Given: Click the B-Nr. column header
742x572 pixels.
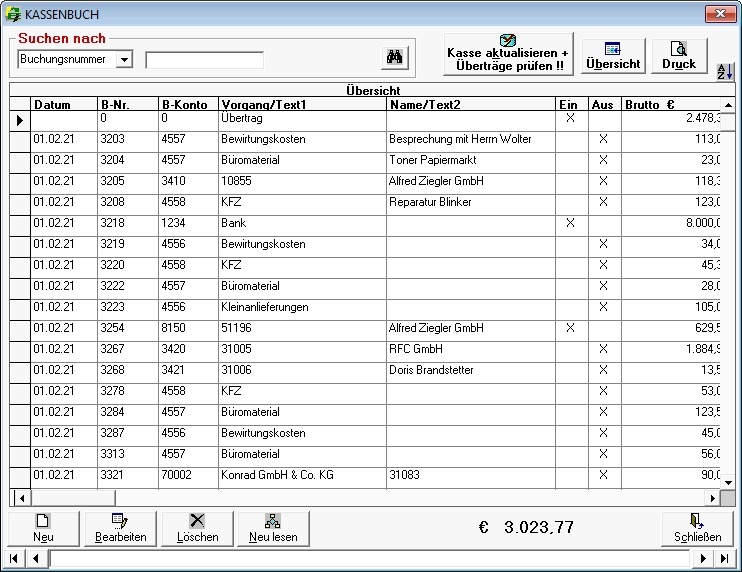Looking at the screenshot, I should coord(128,105).
